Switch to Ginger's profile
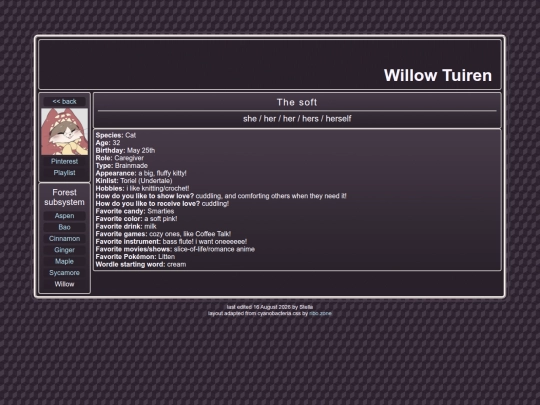This screenshot has width=540, height=405. 64,250
